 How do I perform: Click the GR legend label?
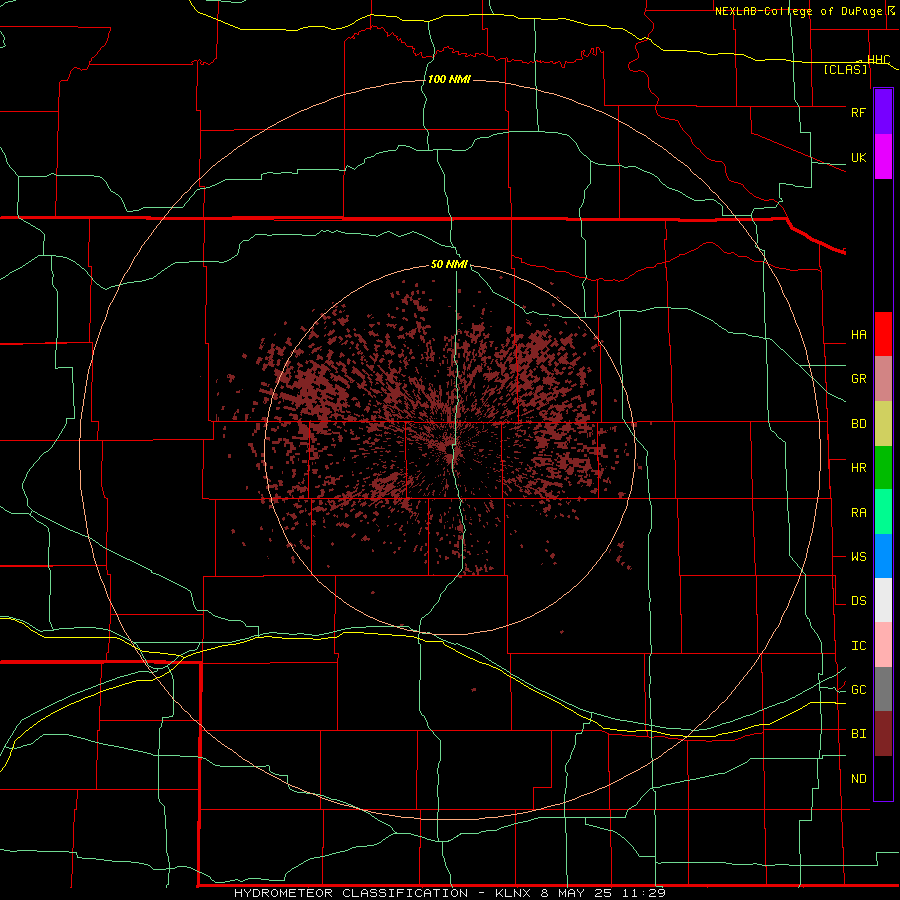point(858,379)
